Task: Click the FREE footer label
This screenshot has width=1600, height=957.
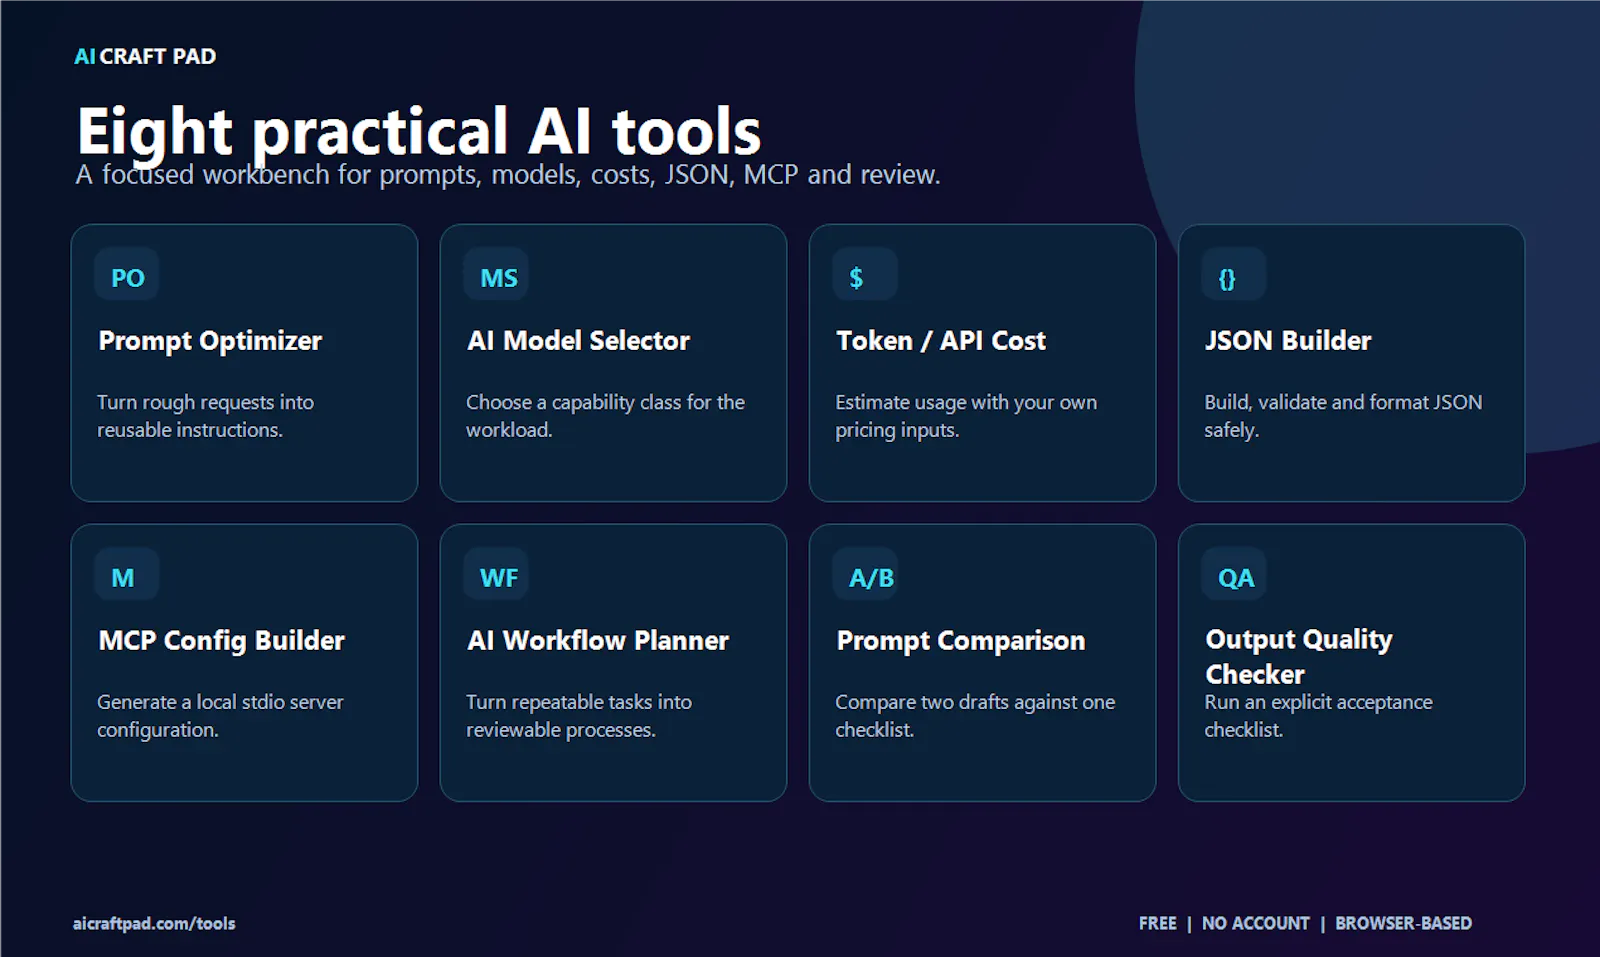Action: (1157, 923)
